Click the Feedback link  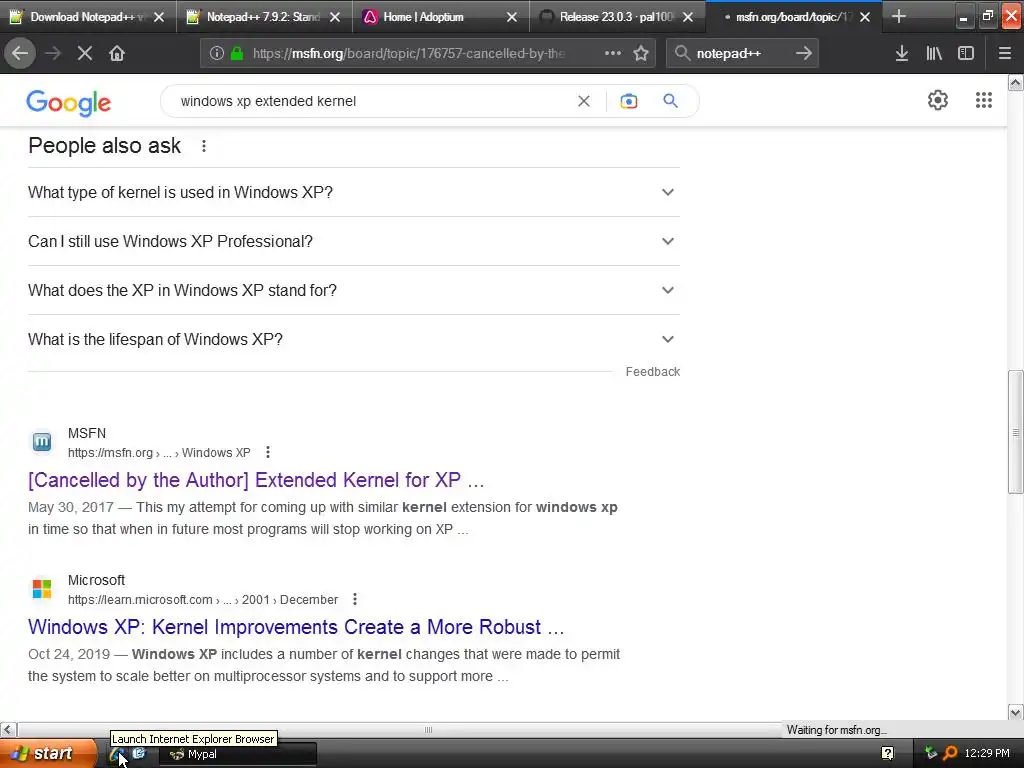652,372
